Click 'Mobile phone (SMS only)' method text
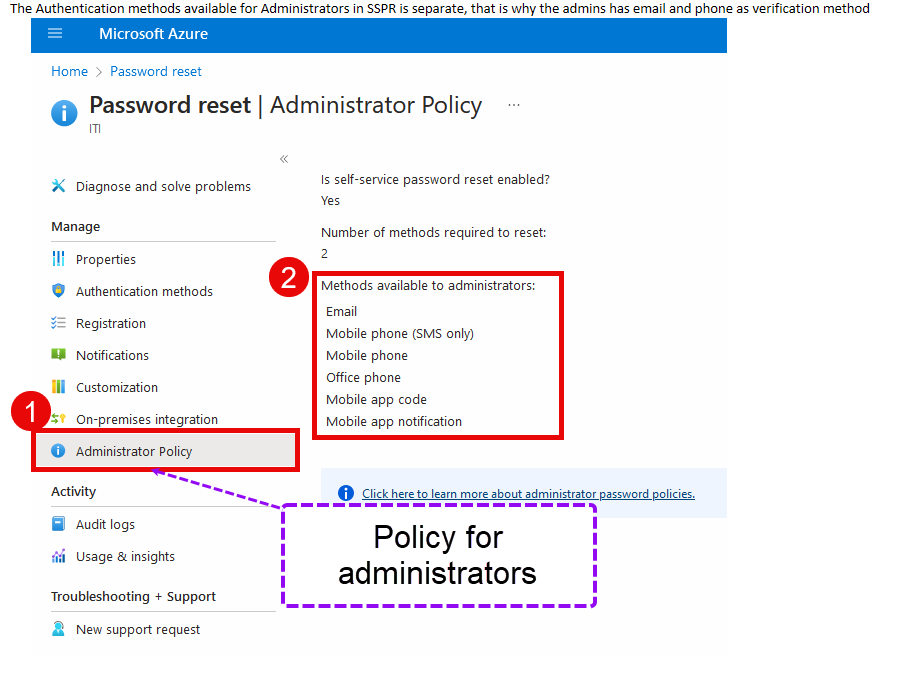 [x=400, y=334]
